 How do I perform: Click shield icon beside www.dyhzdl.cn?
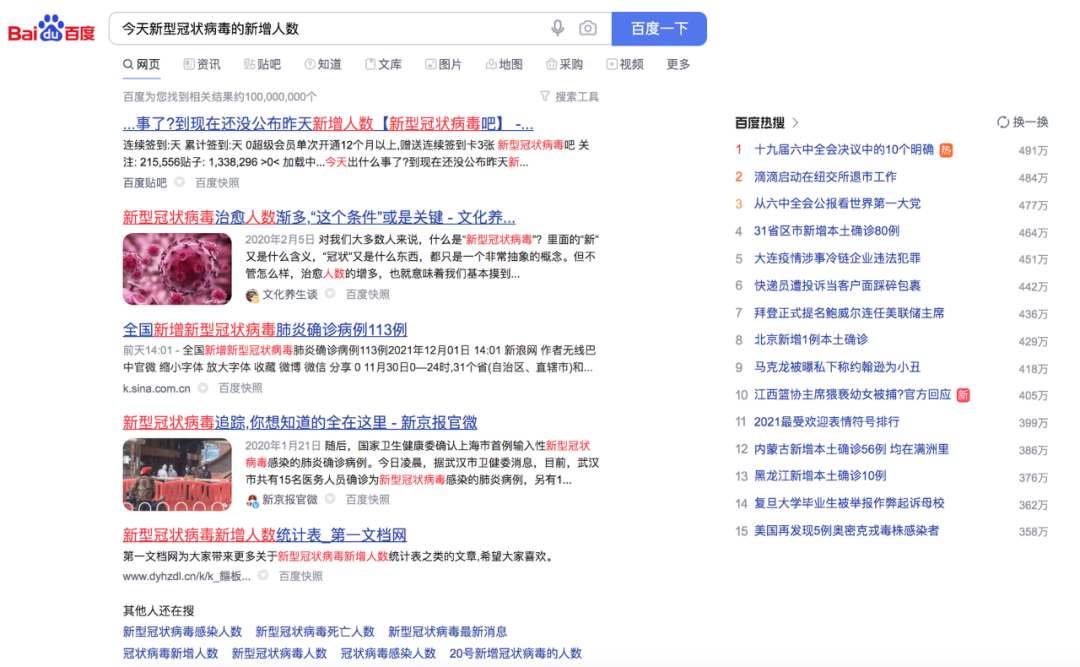coord(263,575)
